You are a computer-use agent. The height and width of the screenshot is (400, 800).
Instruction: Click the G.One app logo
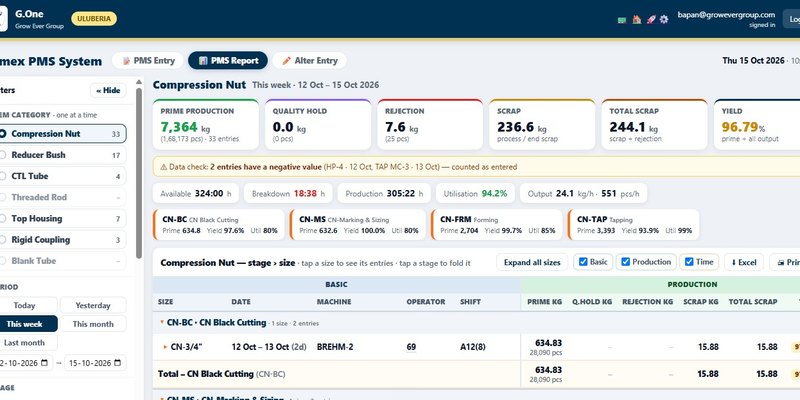coord(3,19)
